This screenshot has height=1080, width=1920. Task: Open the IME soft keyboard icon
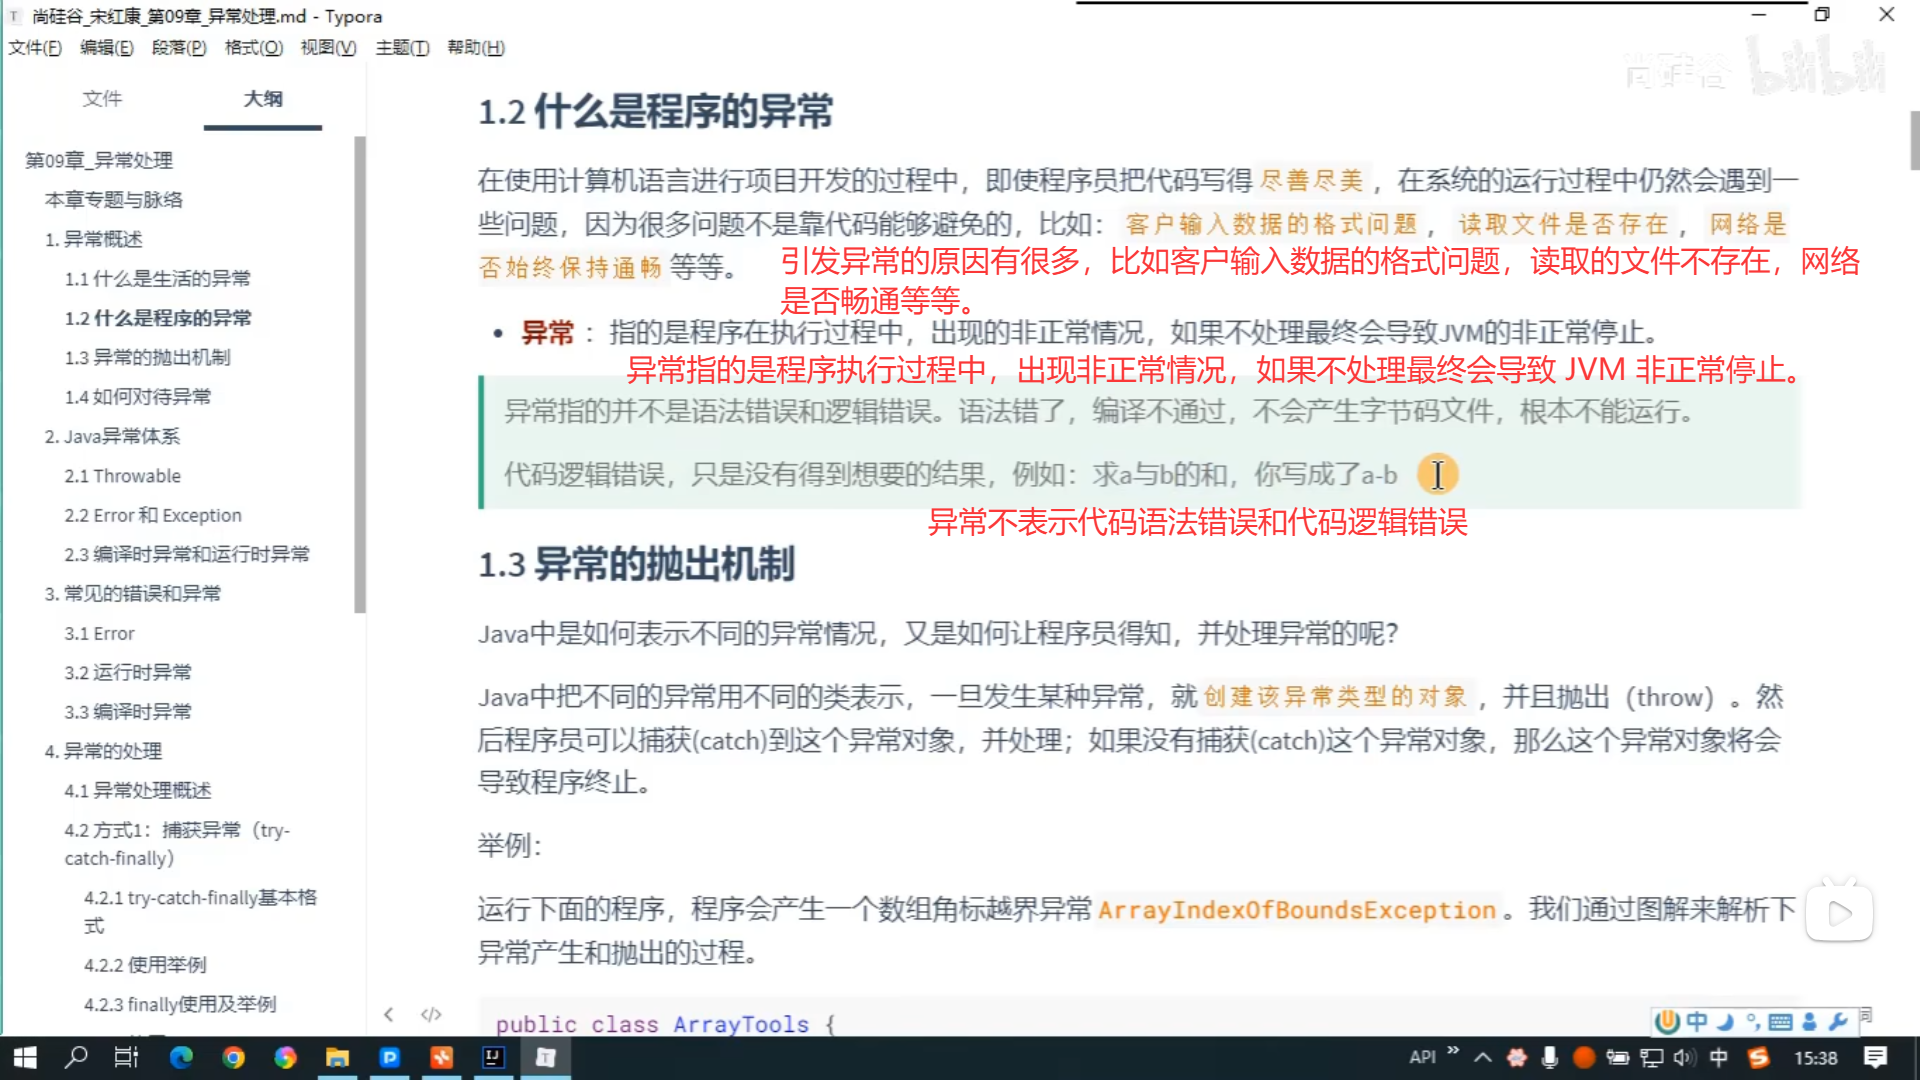1780,1021
